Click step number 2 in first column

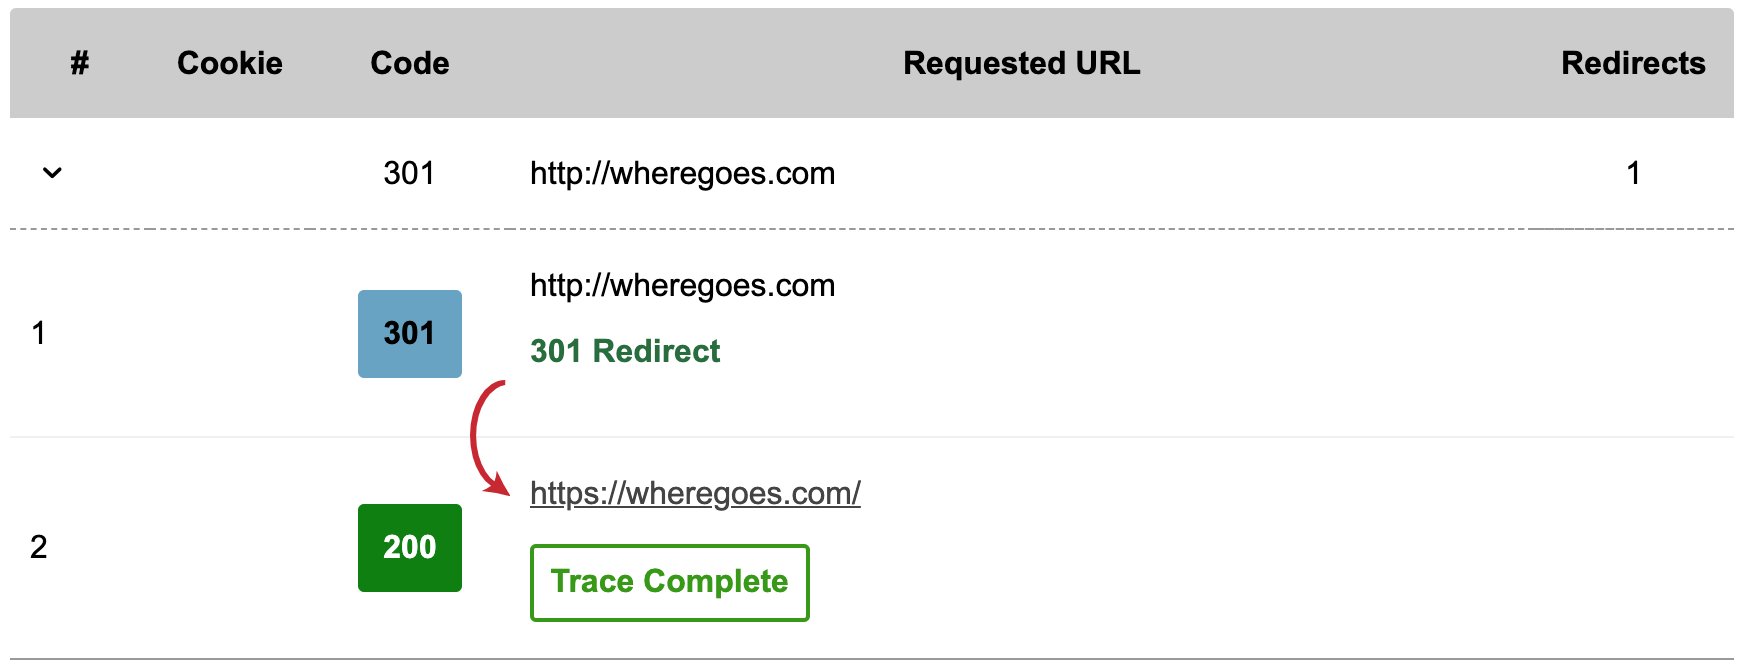click(x=38, y=547)
